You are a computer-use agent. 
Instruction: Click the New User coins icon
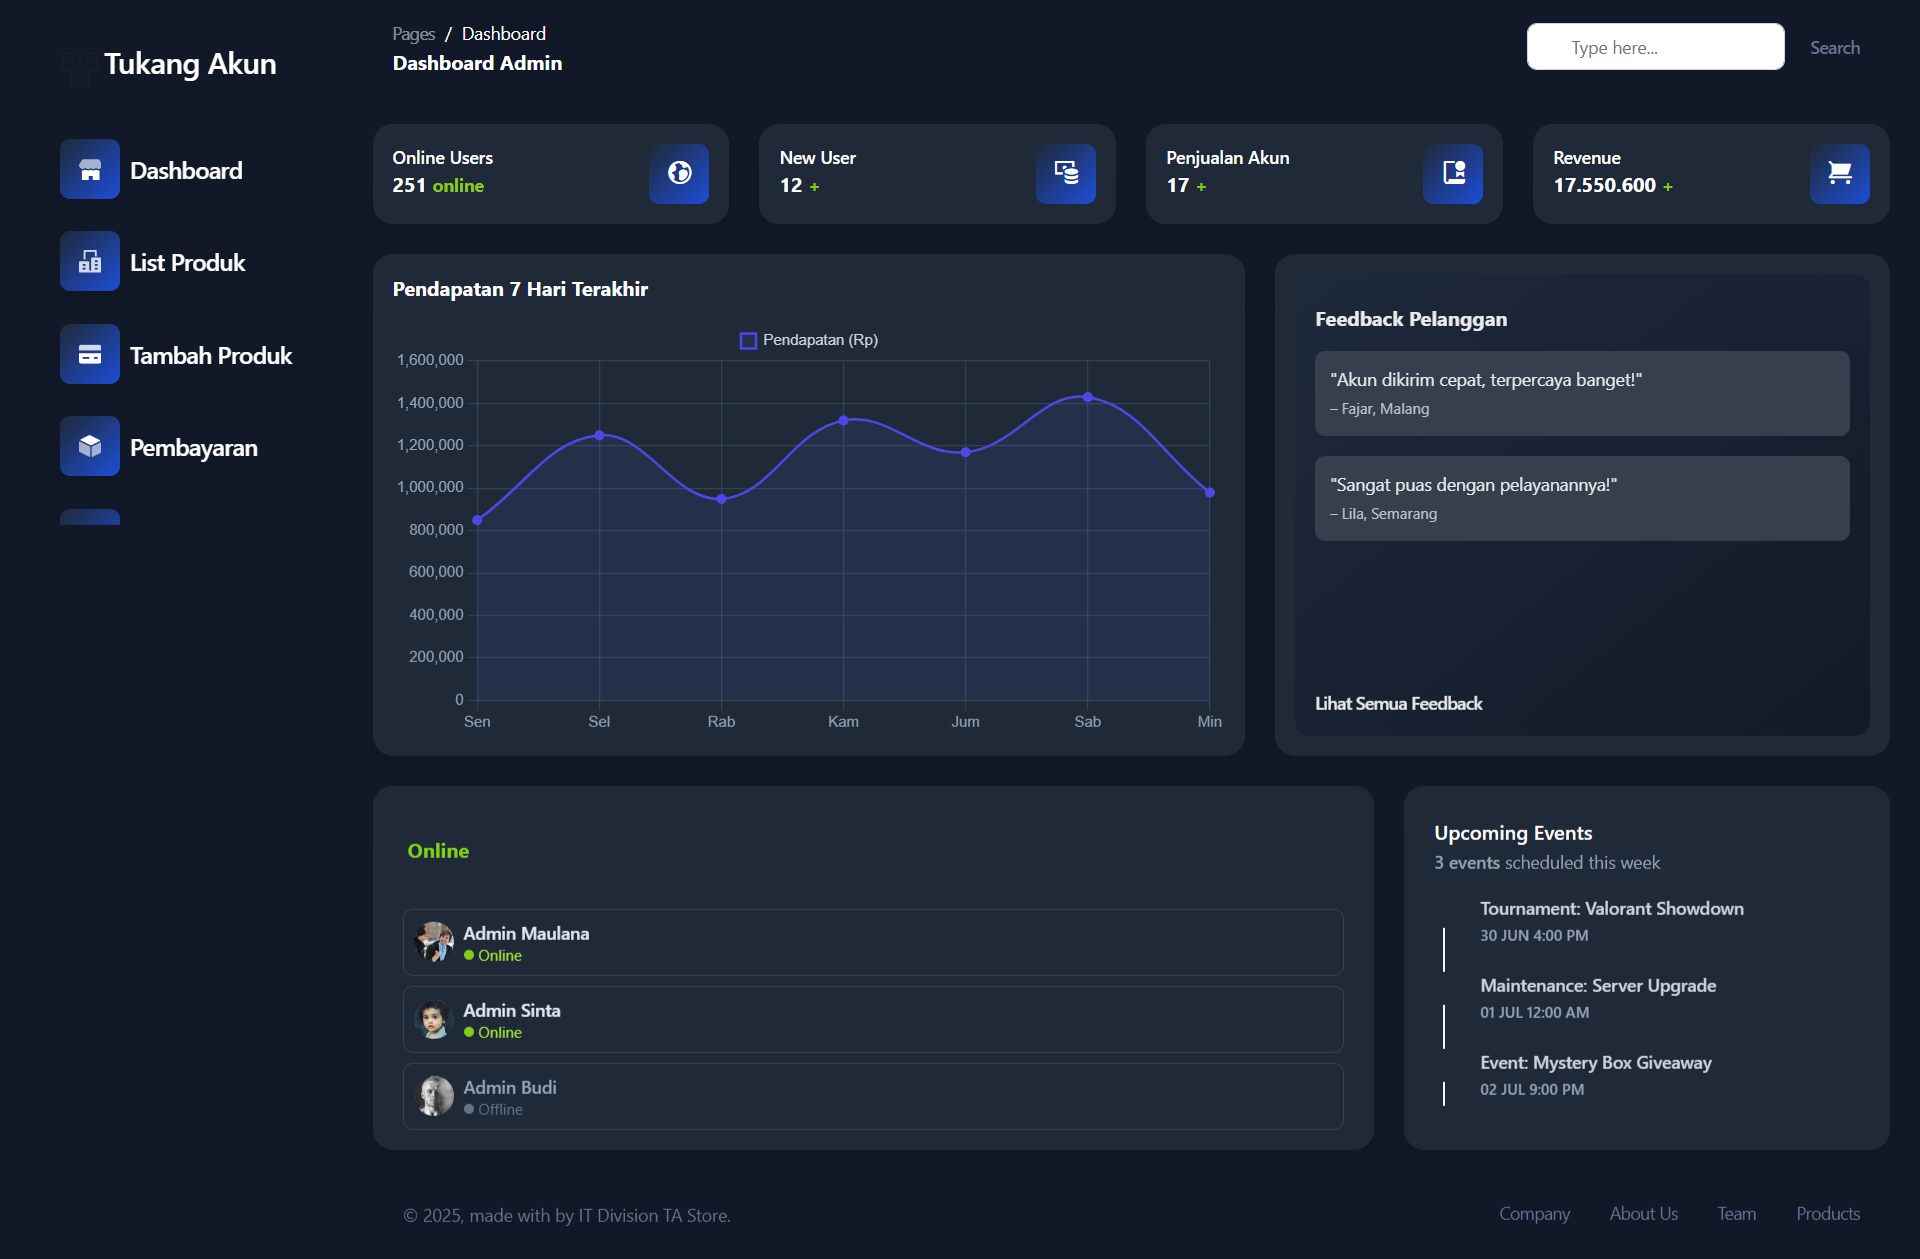tap(1066, 174)
